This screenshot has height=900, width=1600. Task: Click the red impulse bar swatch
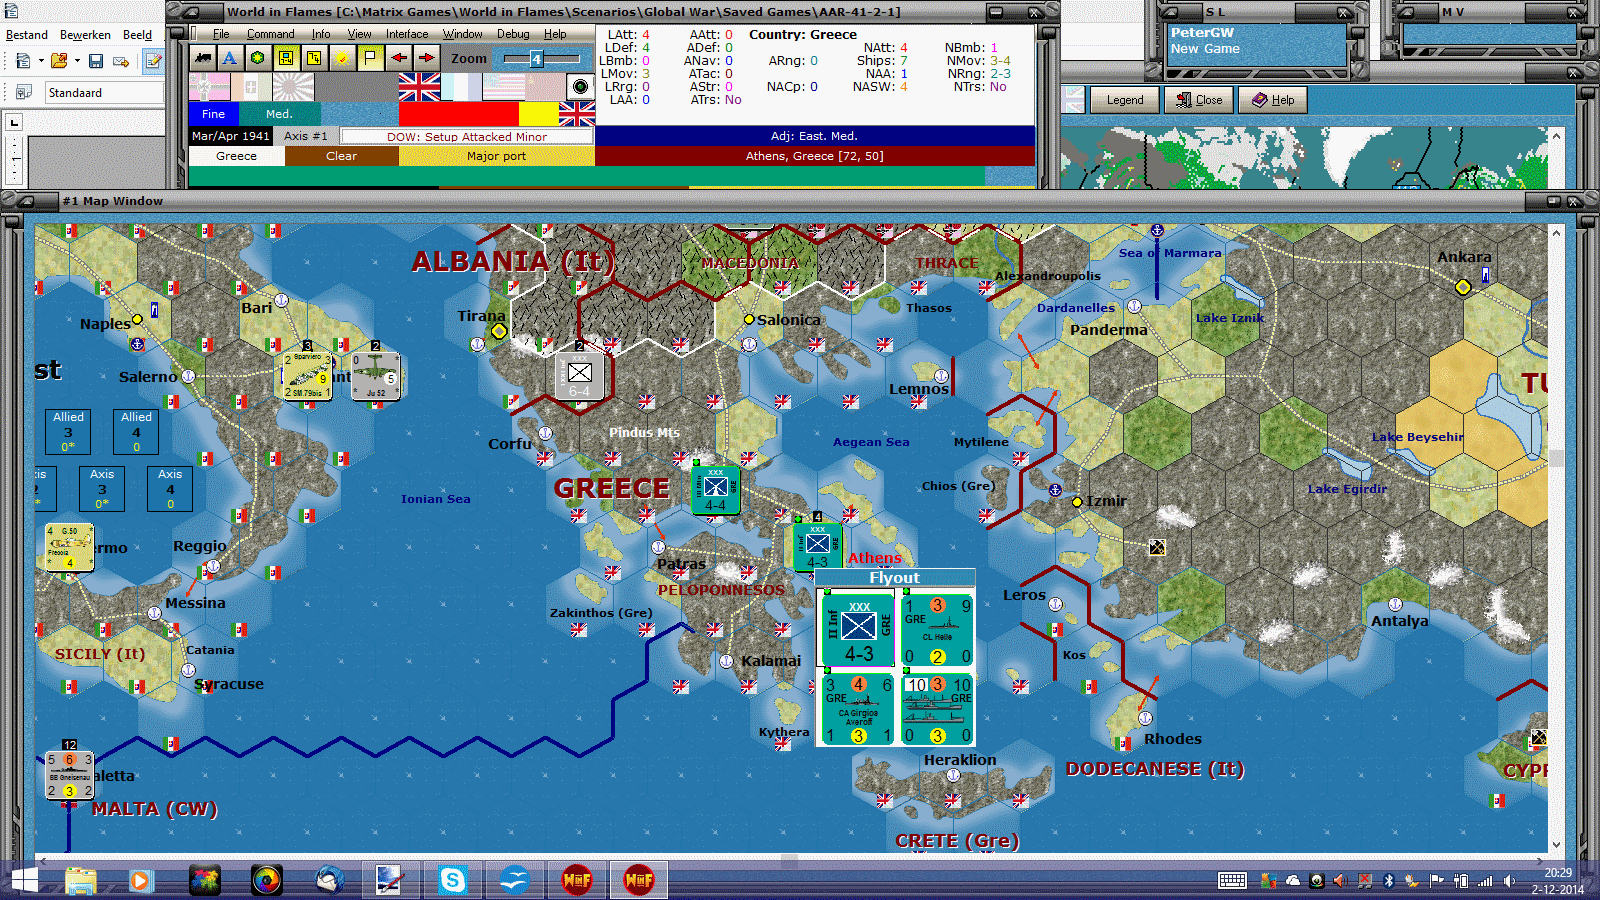point(458,114)
